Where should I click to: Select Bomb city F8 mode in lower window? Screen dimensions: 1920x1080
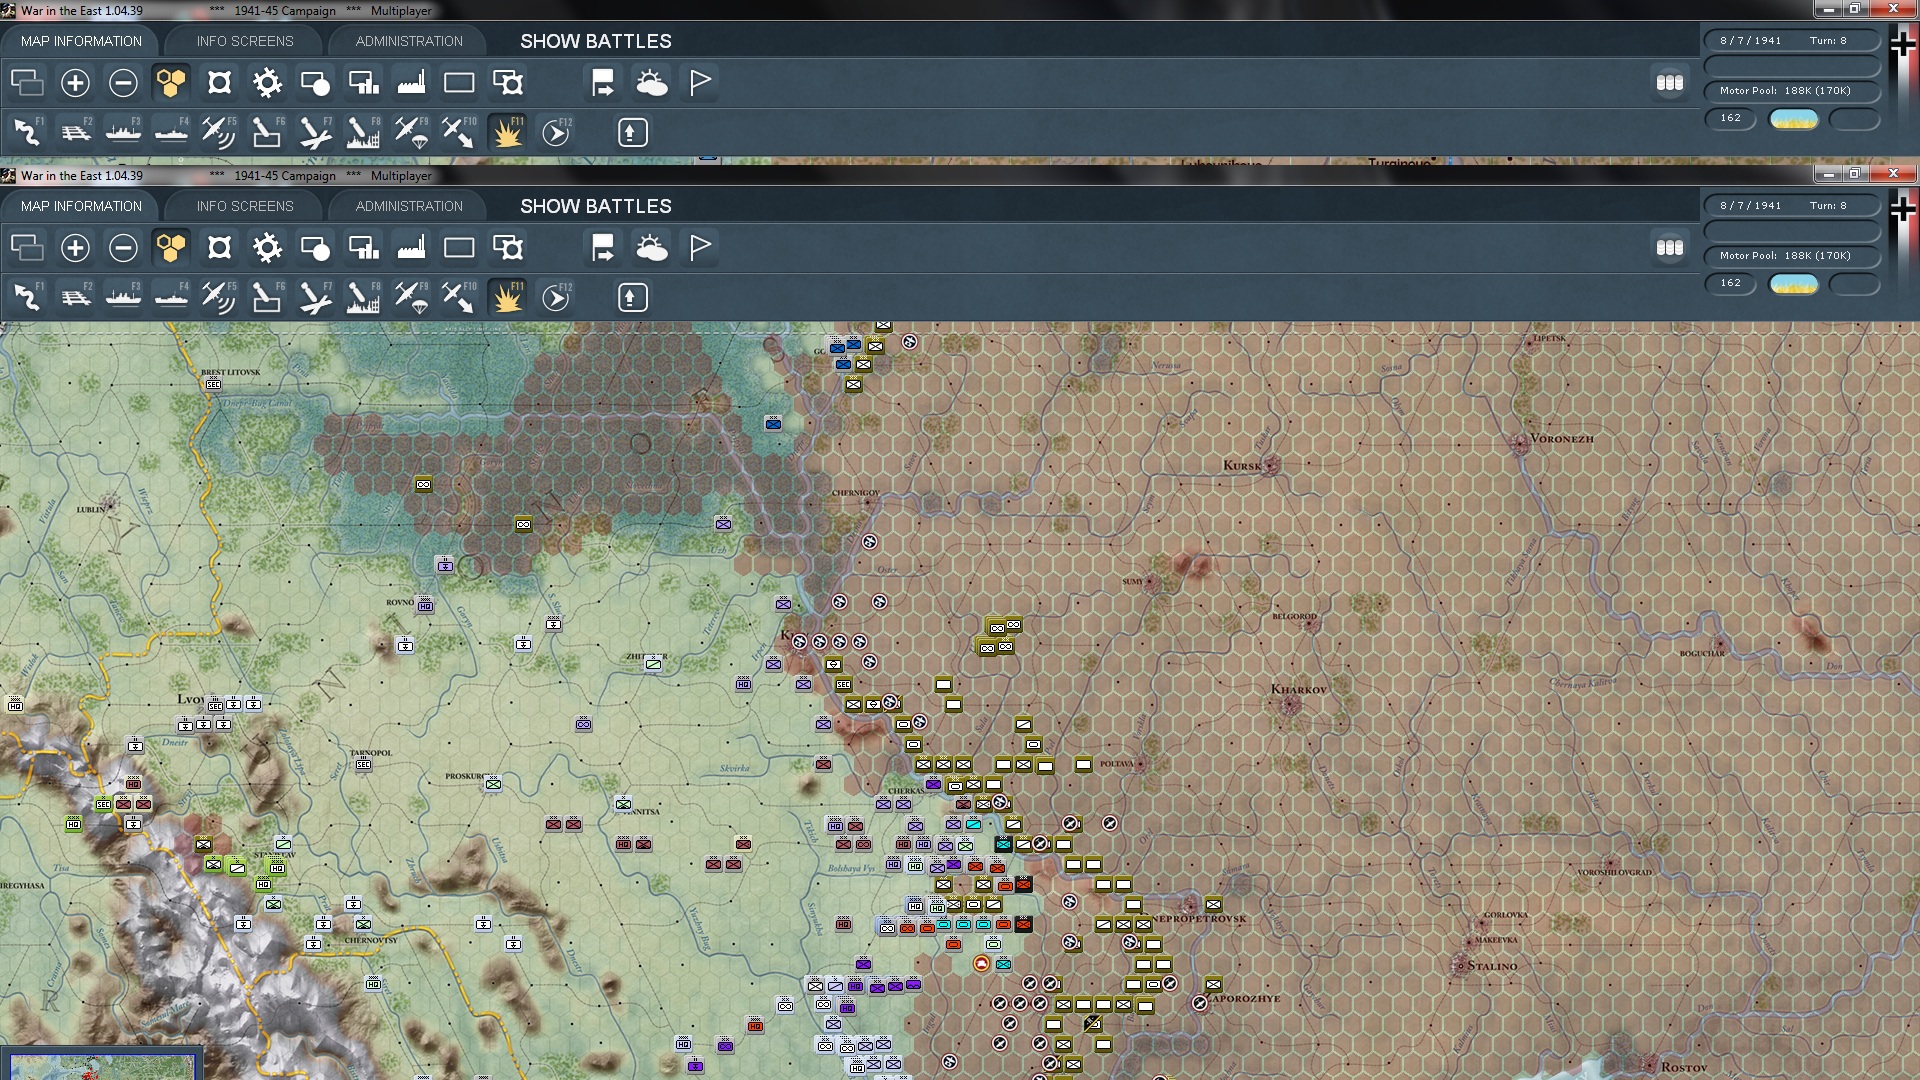point(363,298)
